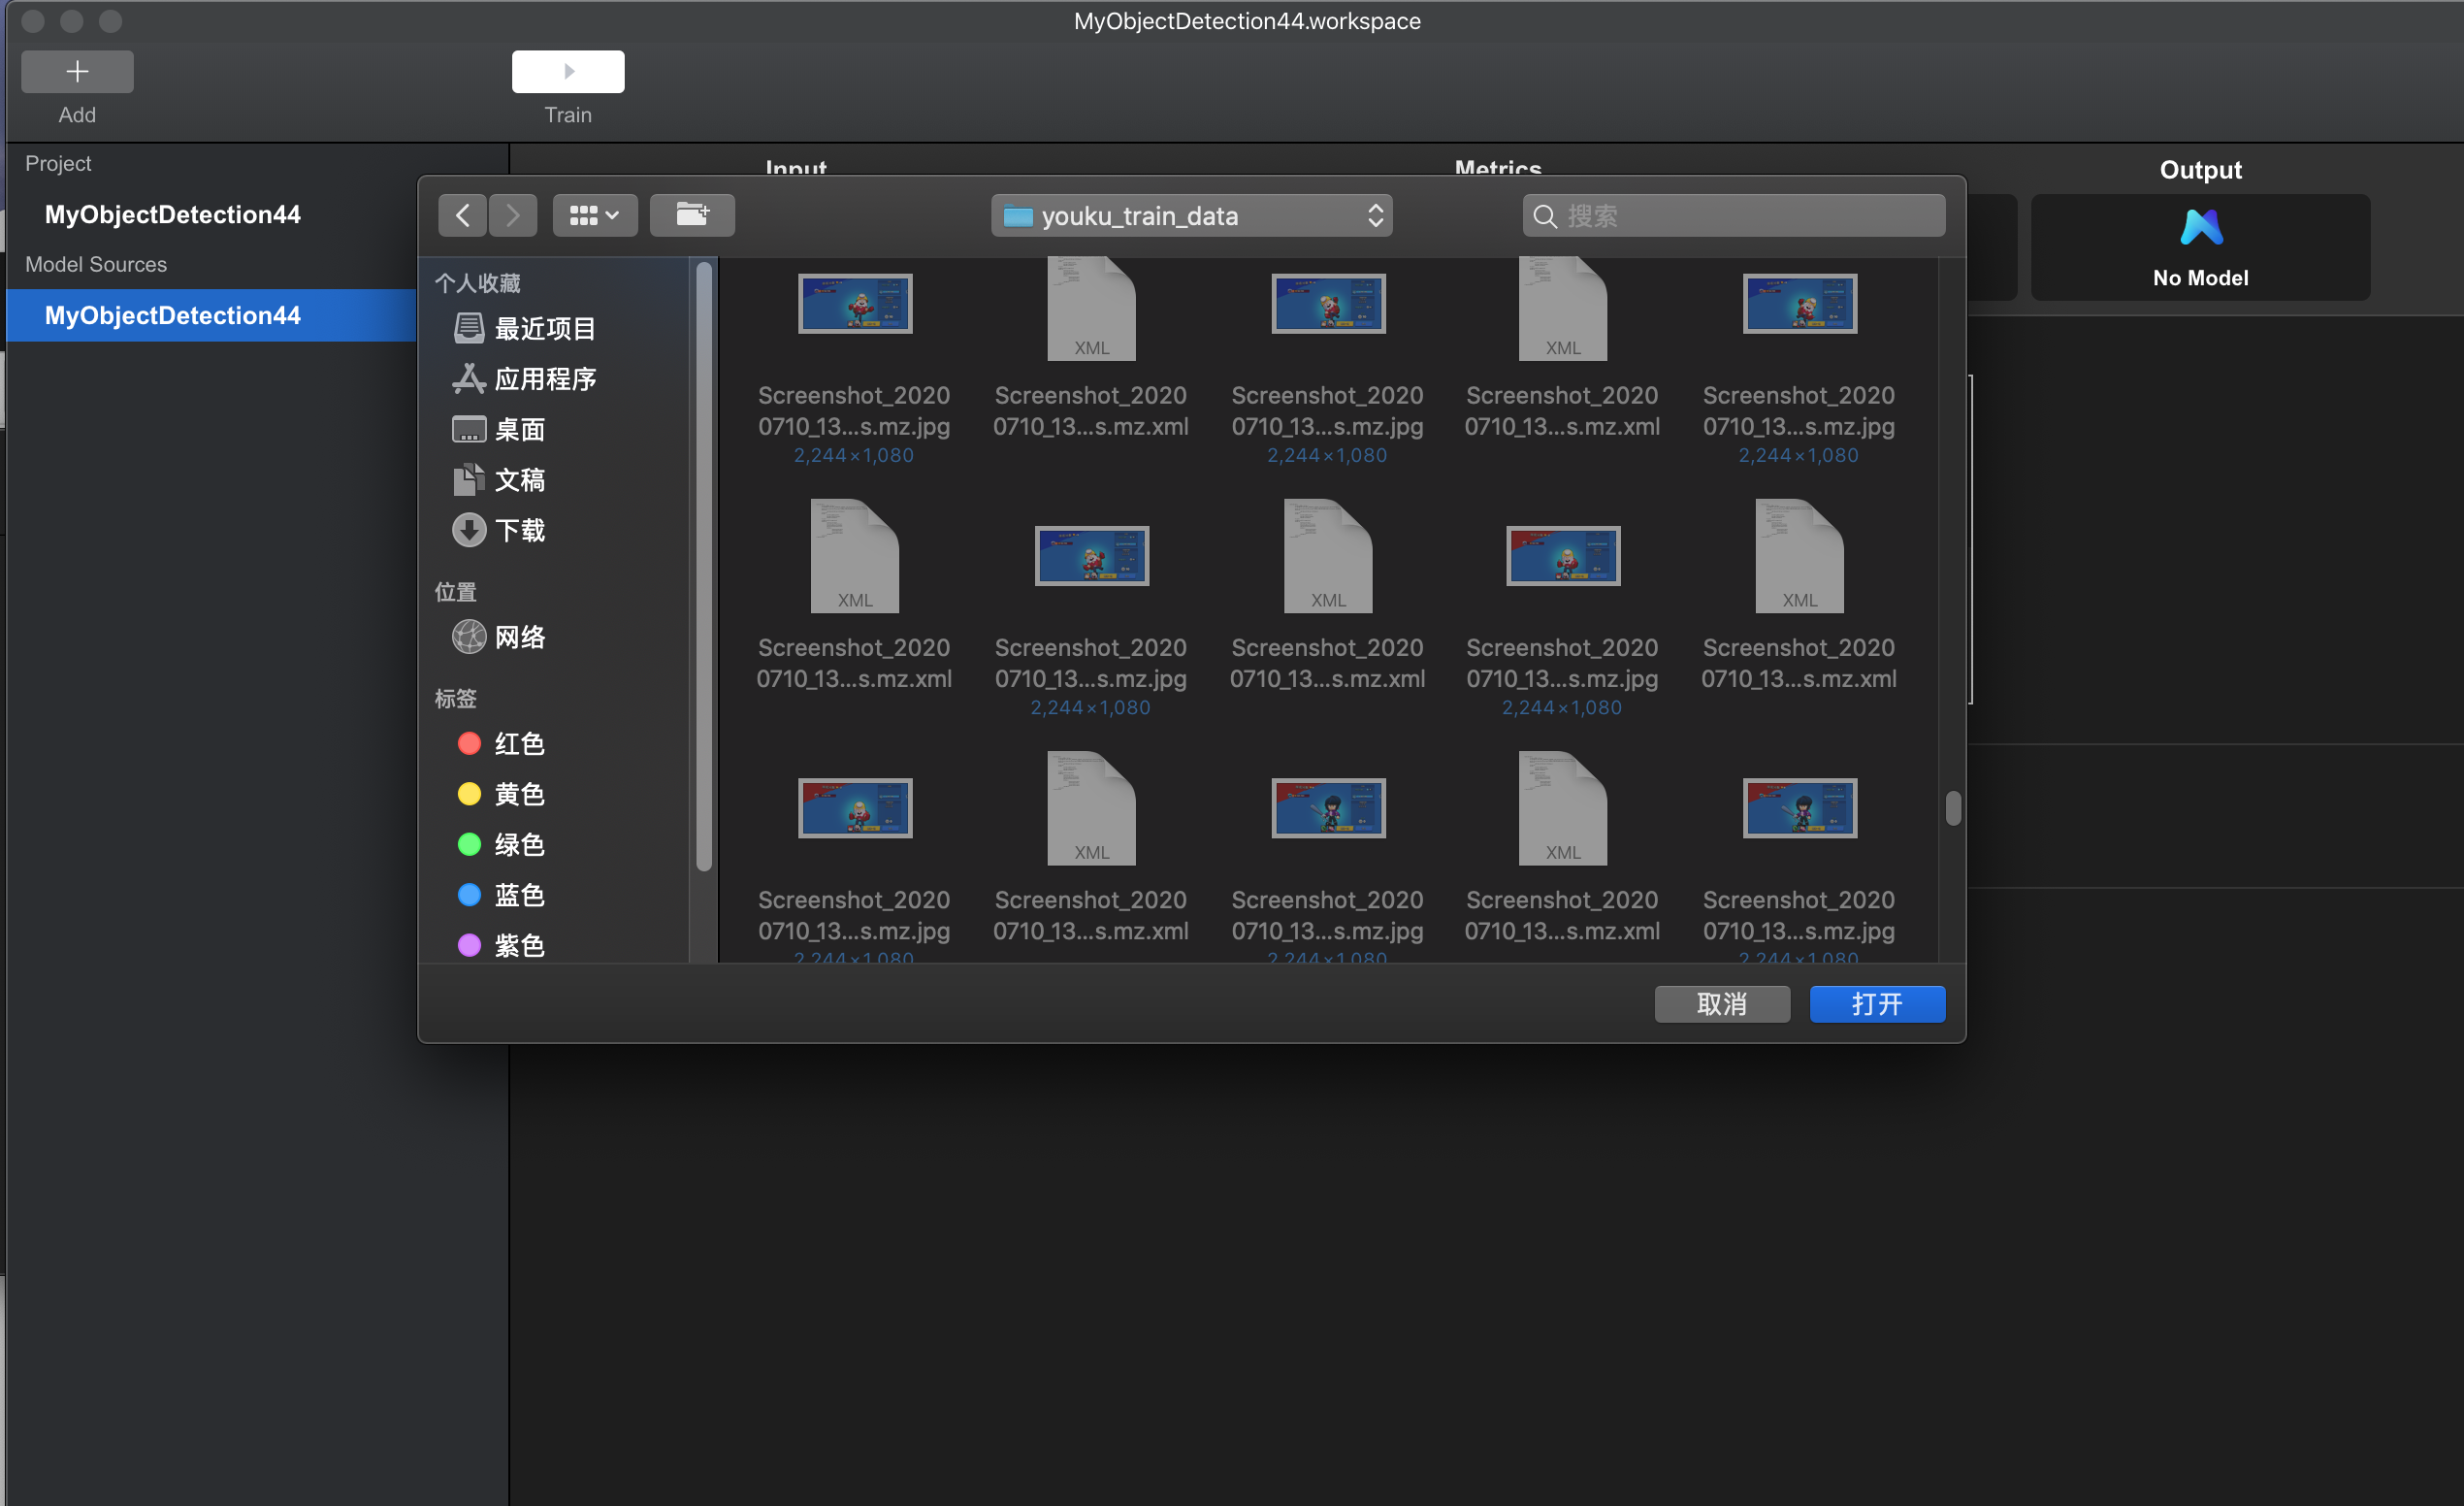The width and height of the screenshot is (2464, 1506).
Task: Click the 打开 open button
Action: pos(1876,1003)
